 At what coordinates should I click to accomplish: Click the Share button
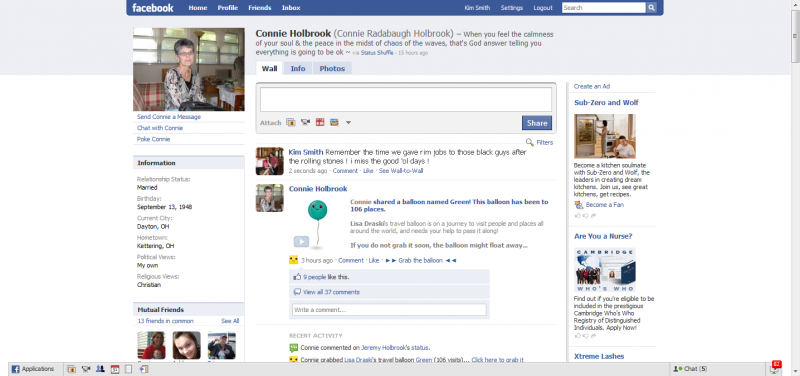[x=537, y=123]
